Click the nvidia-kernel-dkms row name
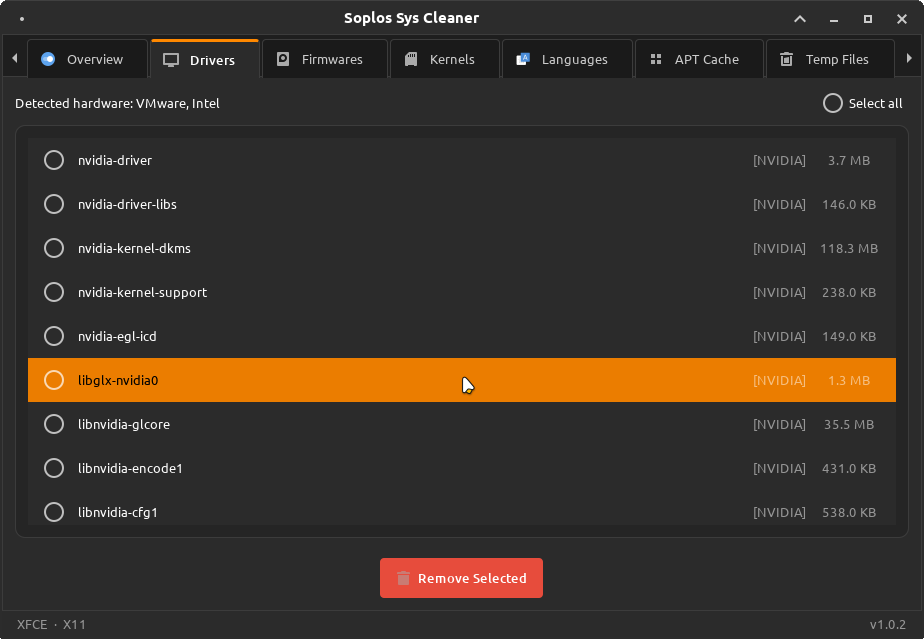Screen dimensions: 924x639 (134, 248)
